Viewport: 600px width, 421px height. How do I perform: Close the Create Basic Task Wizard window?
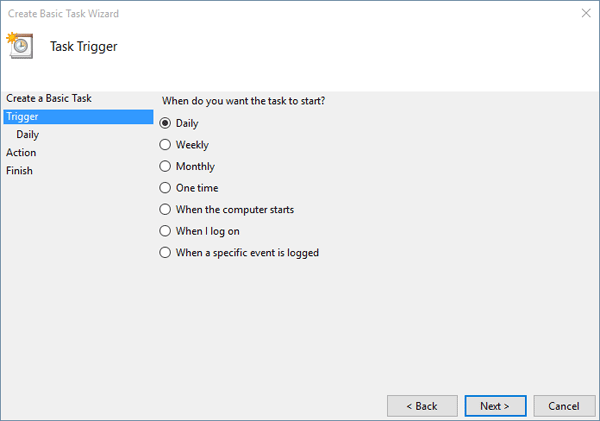pos(583,13)
